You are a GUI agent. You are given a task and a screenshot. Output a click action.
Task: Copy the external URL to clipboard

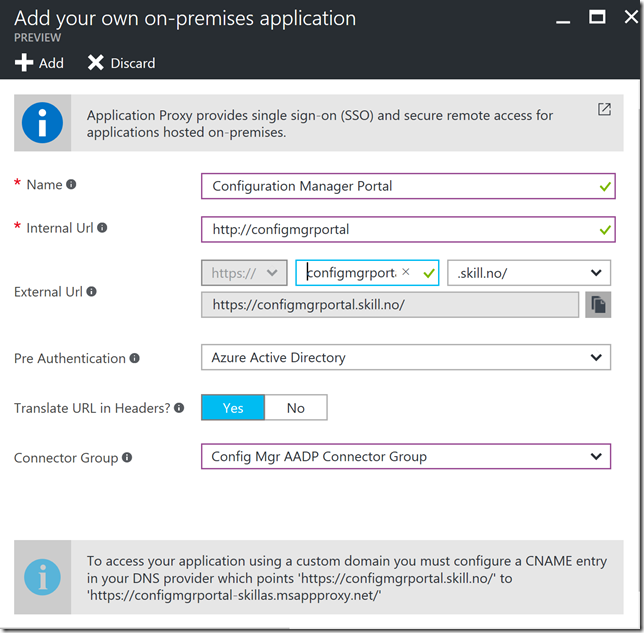[597, 305]
